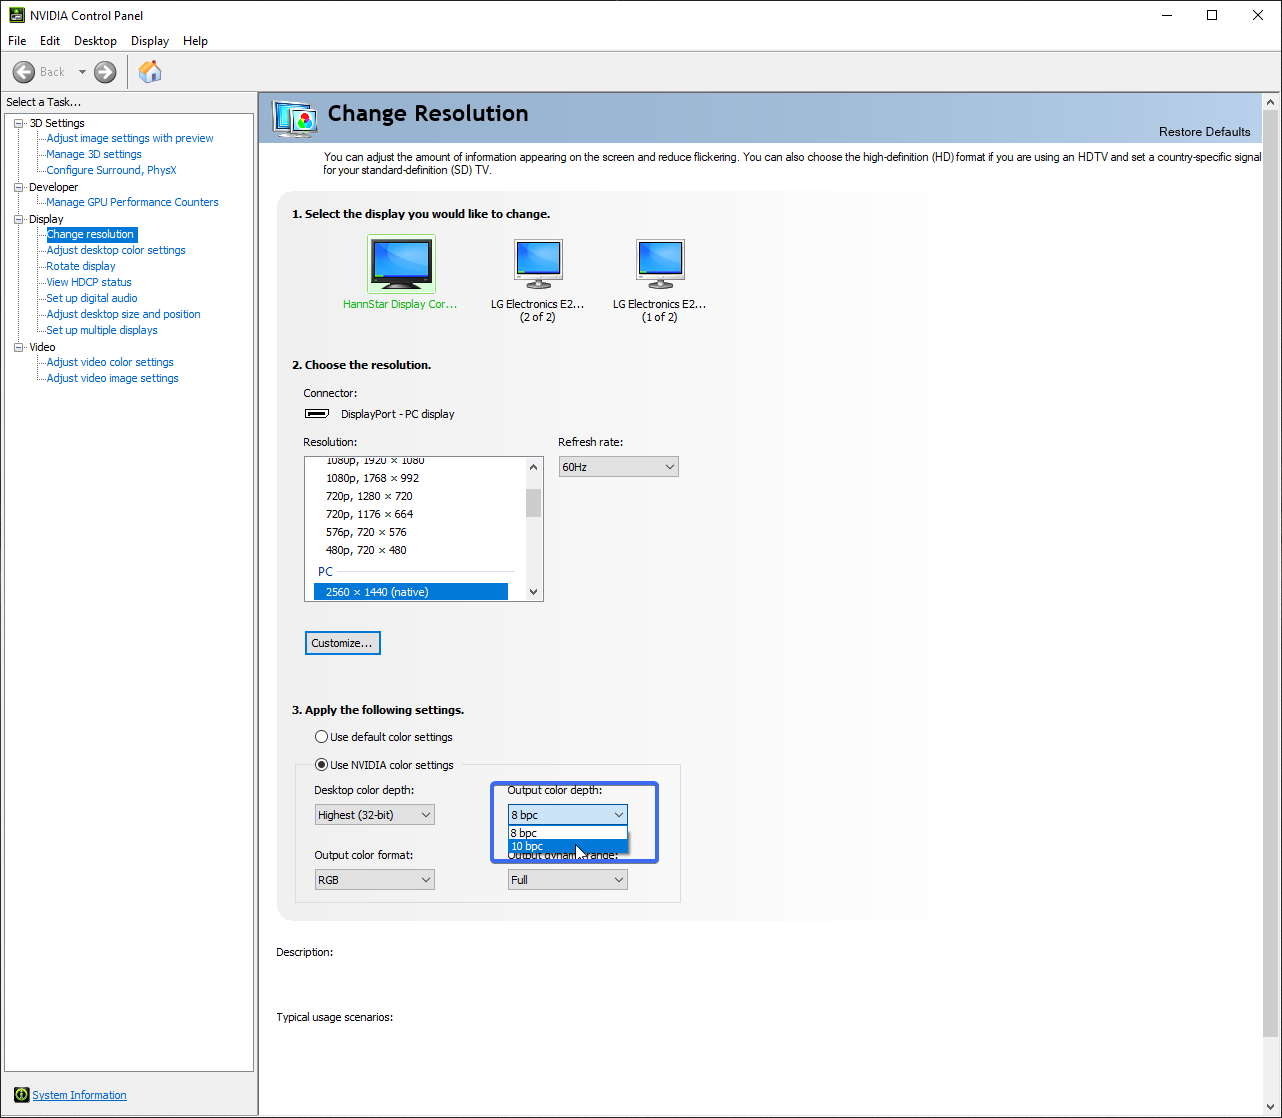Open the Refresh rate 60Hz dropdown
Image resolution: width=1282 pixels, height=1118 pixels.
[x=618, y=467]
